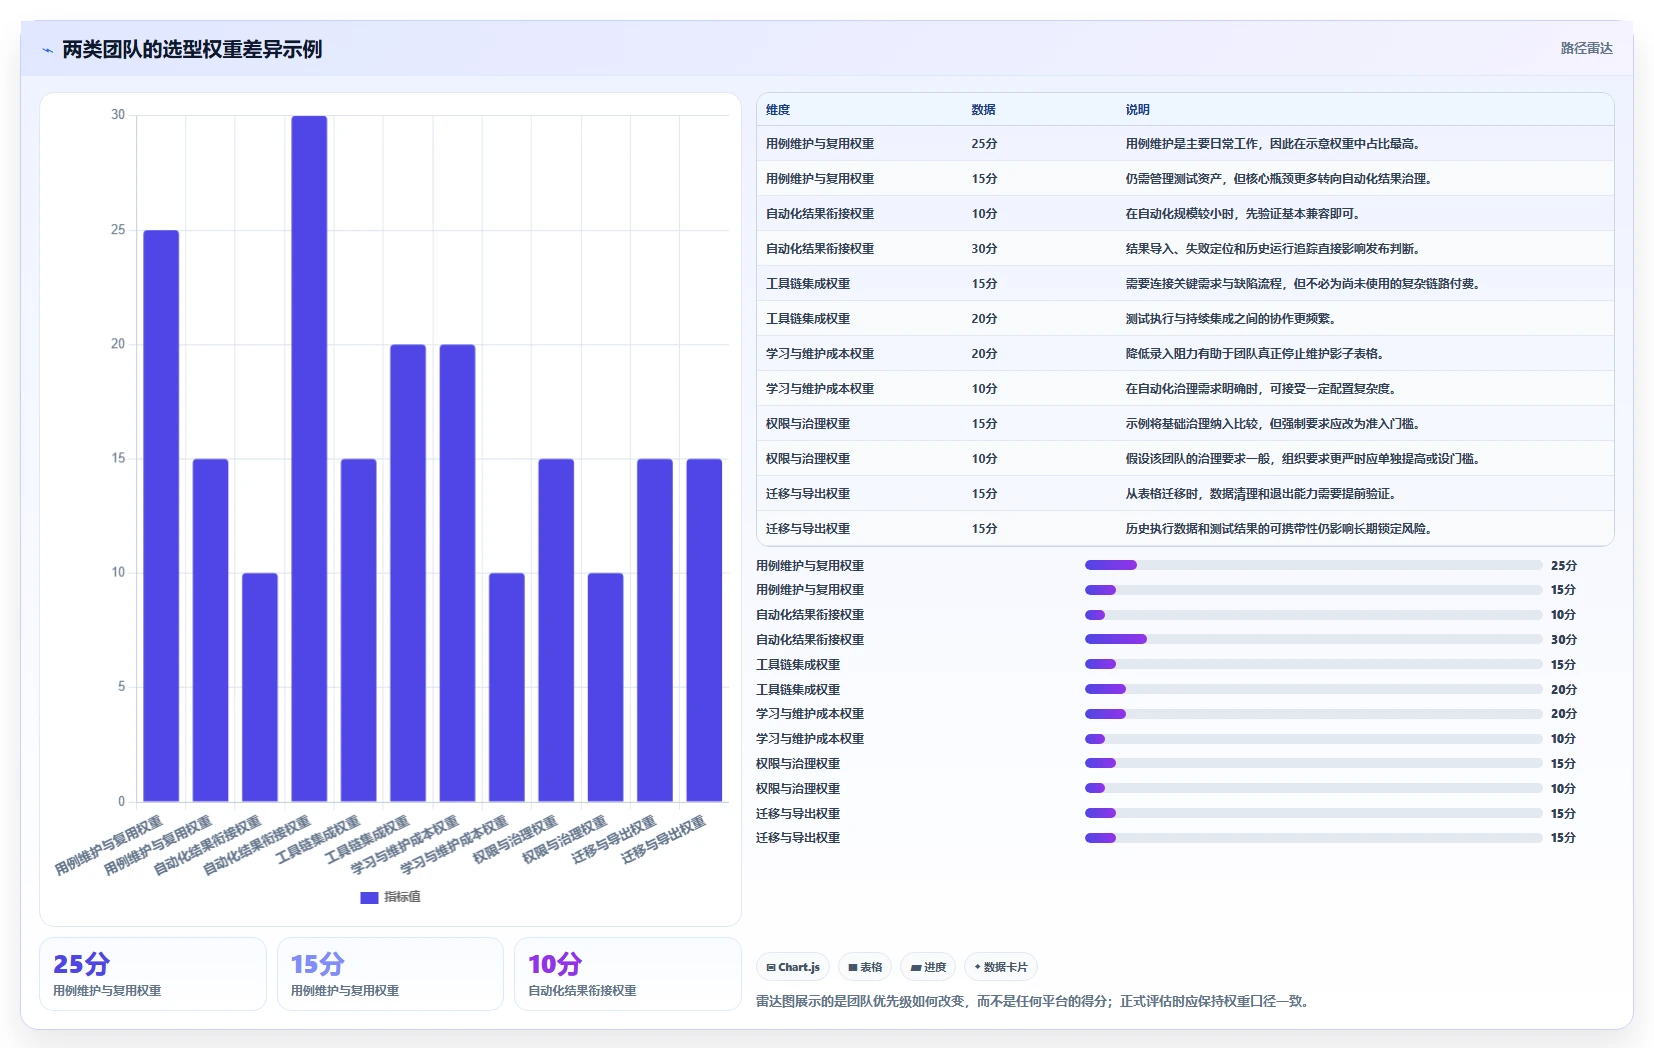Select the description 从表格迁移时，数据清理和退出能力需要提前验证。

pyautogui.click(x=1263, y=494)
